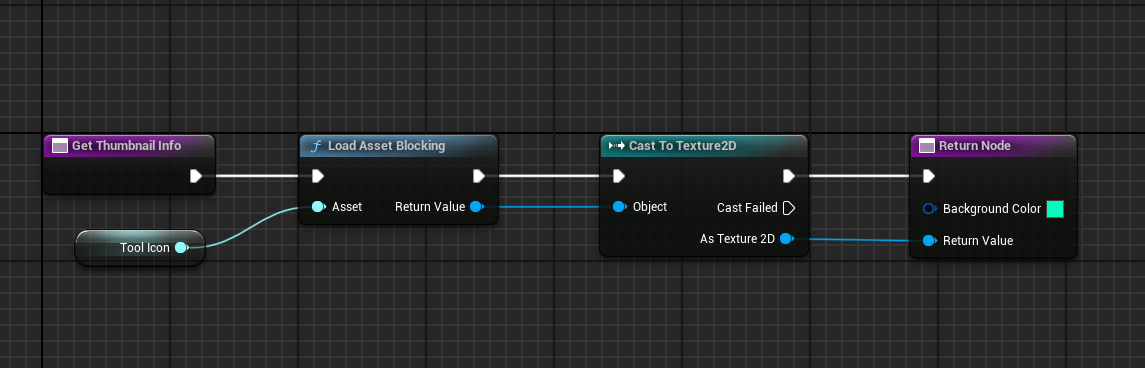1145x368 pixels.
Task: Click the Return Node header icon
Action: point(927,146)
